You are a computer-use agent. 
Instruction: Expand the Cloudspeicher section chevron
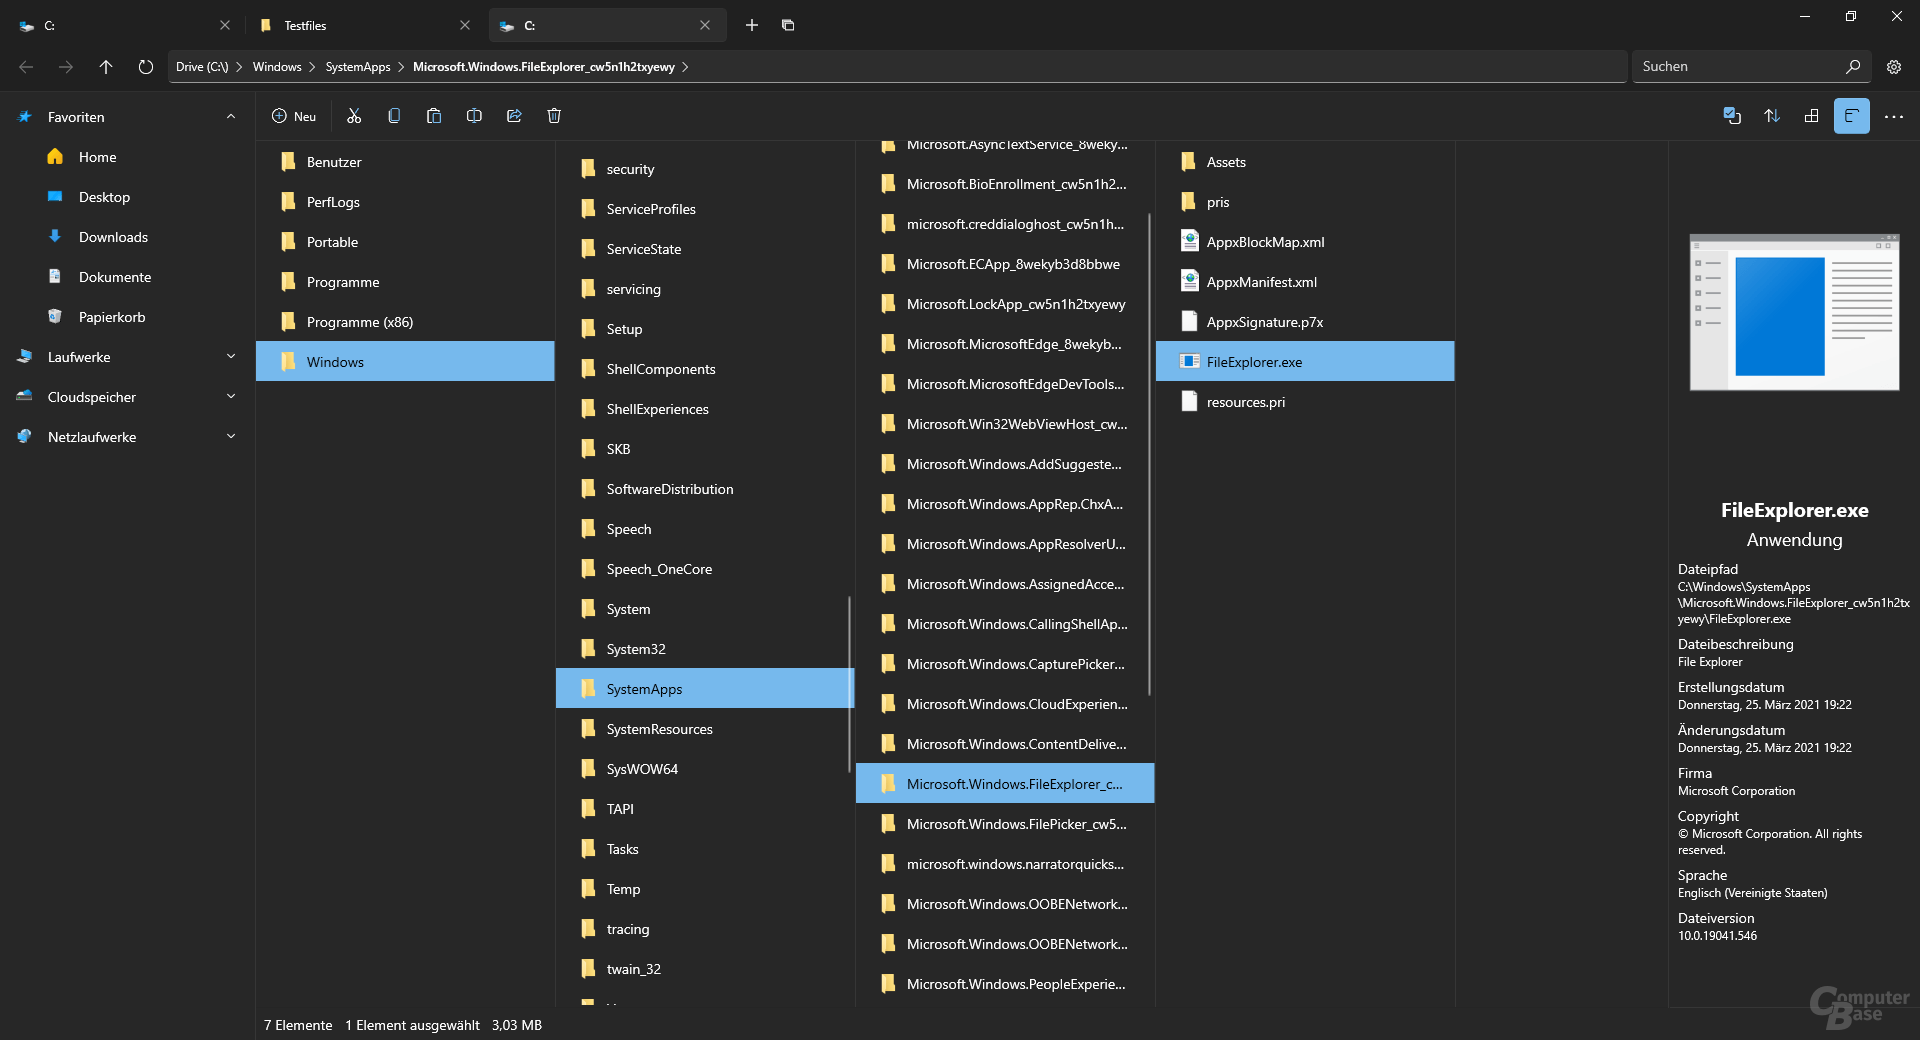231,397
